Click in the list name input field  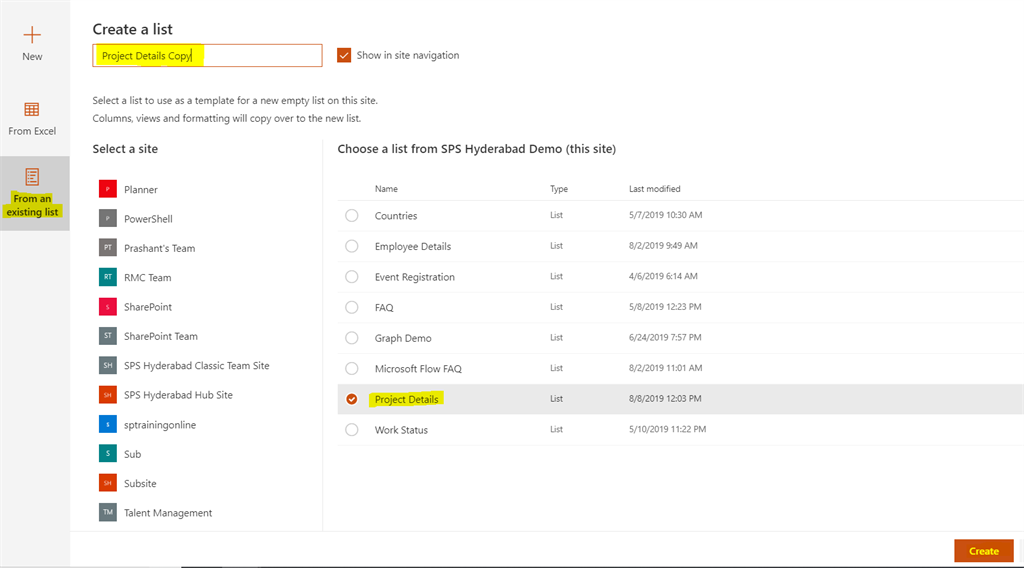pyautogui.click(x=207, y=55)
